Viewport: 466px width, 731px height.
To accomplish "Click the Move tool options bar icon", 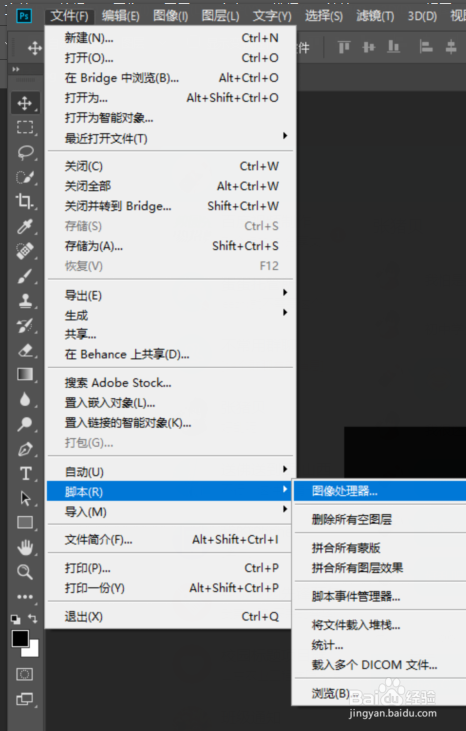I will (x=35, y=48).
